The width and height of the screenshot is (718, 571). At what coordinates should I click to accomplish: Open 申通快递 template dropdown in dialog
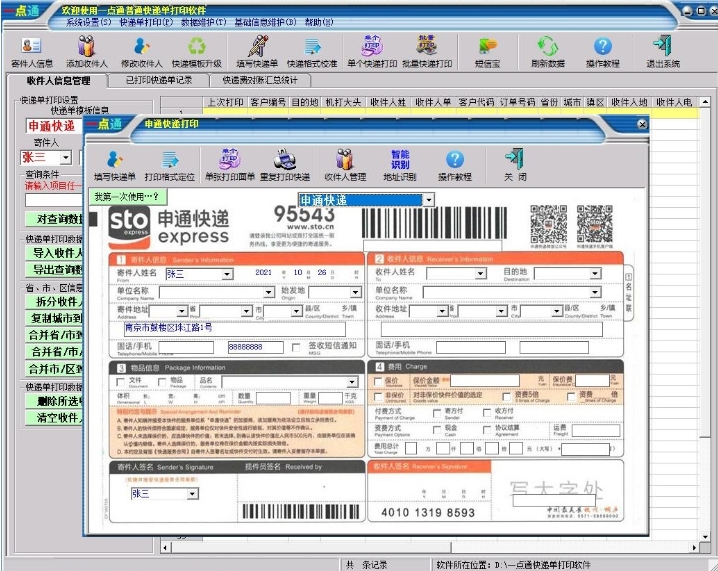pyautogui.click(x=429, y=200)
